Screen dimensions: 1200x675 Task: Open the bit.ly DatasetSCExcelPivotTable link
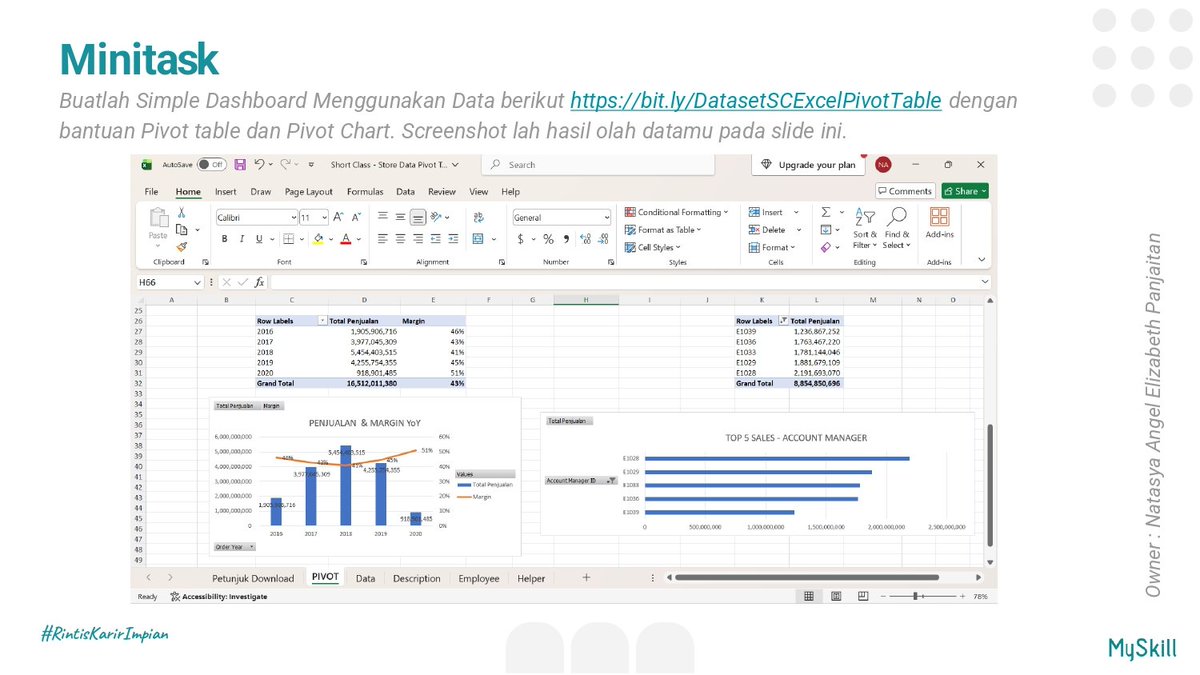click(756, 101)
